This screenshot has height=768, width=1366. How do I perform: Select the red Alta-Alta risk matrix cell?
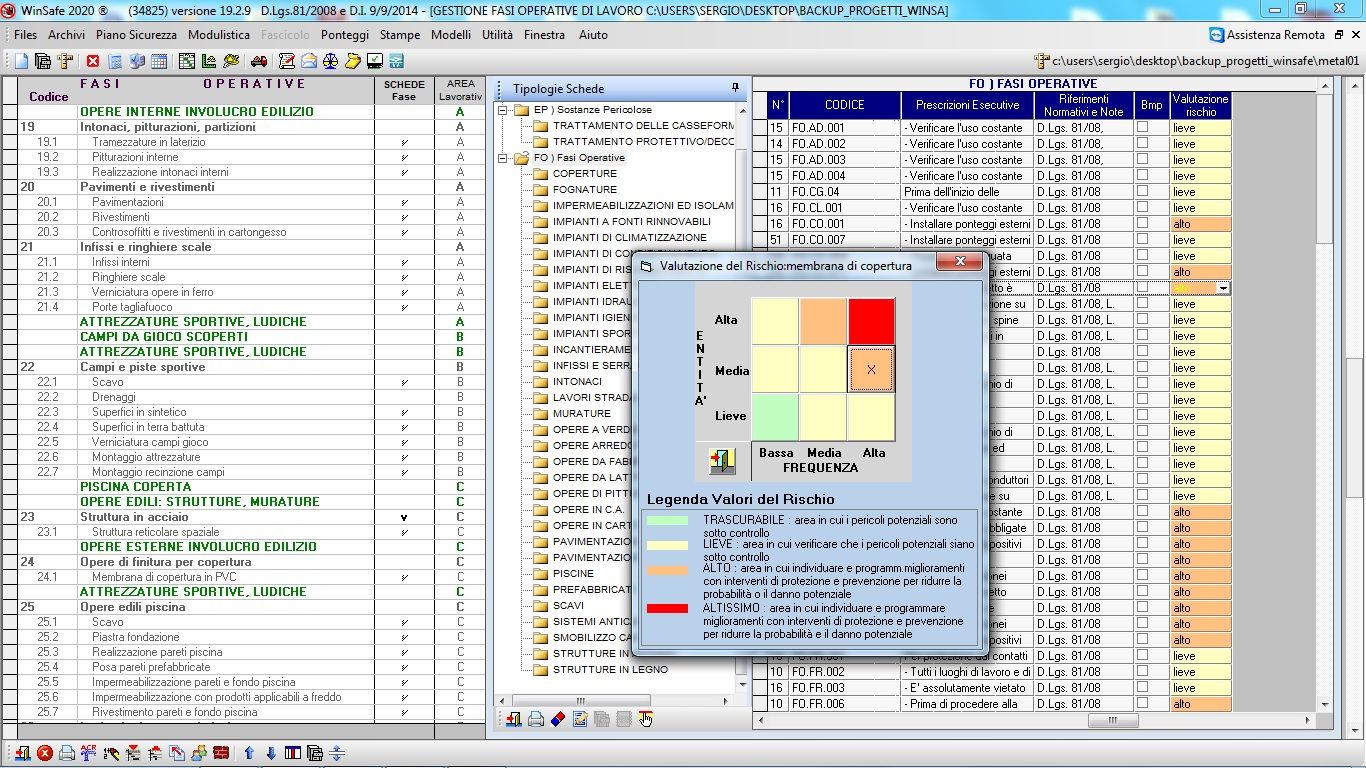click(870, 321)
